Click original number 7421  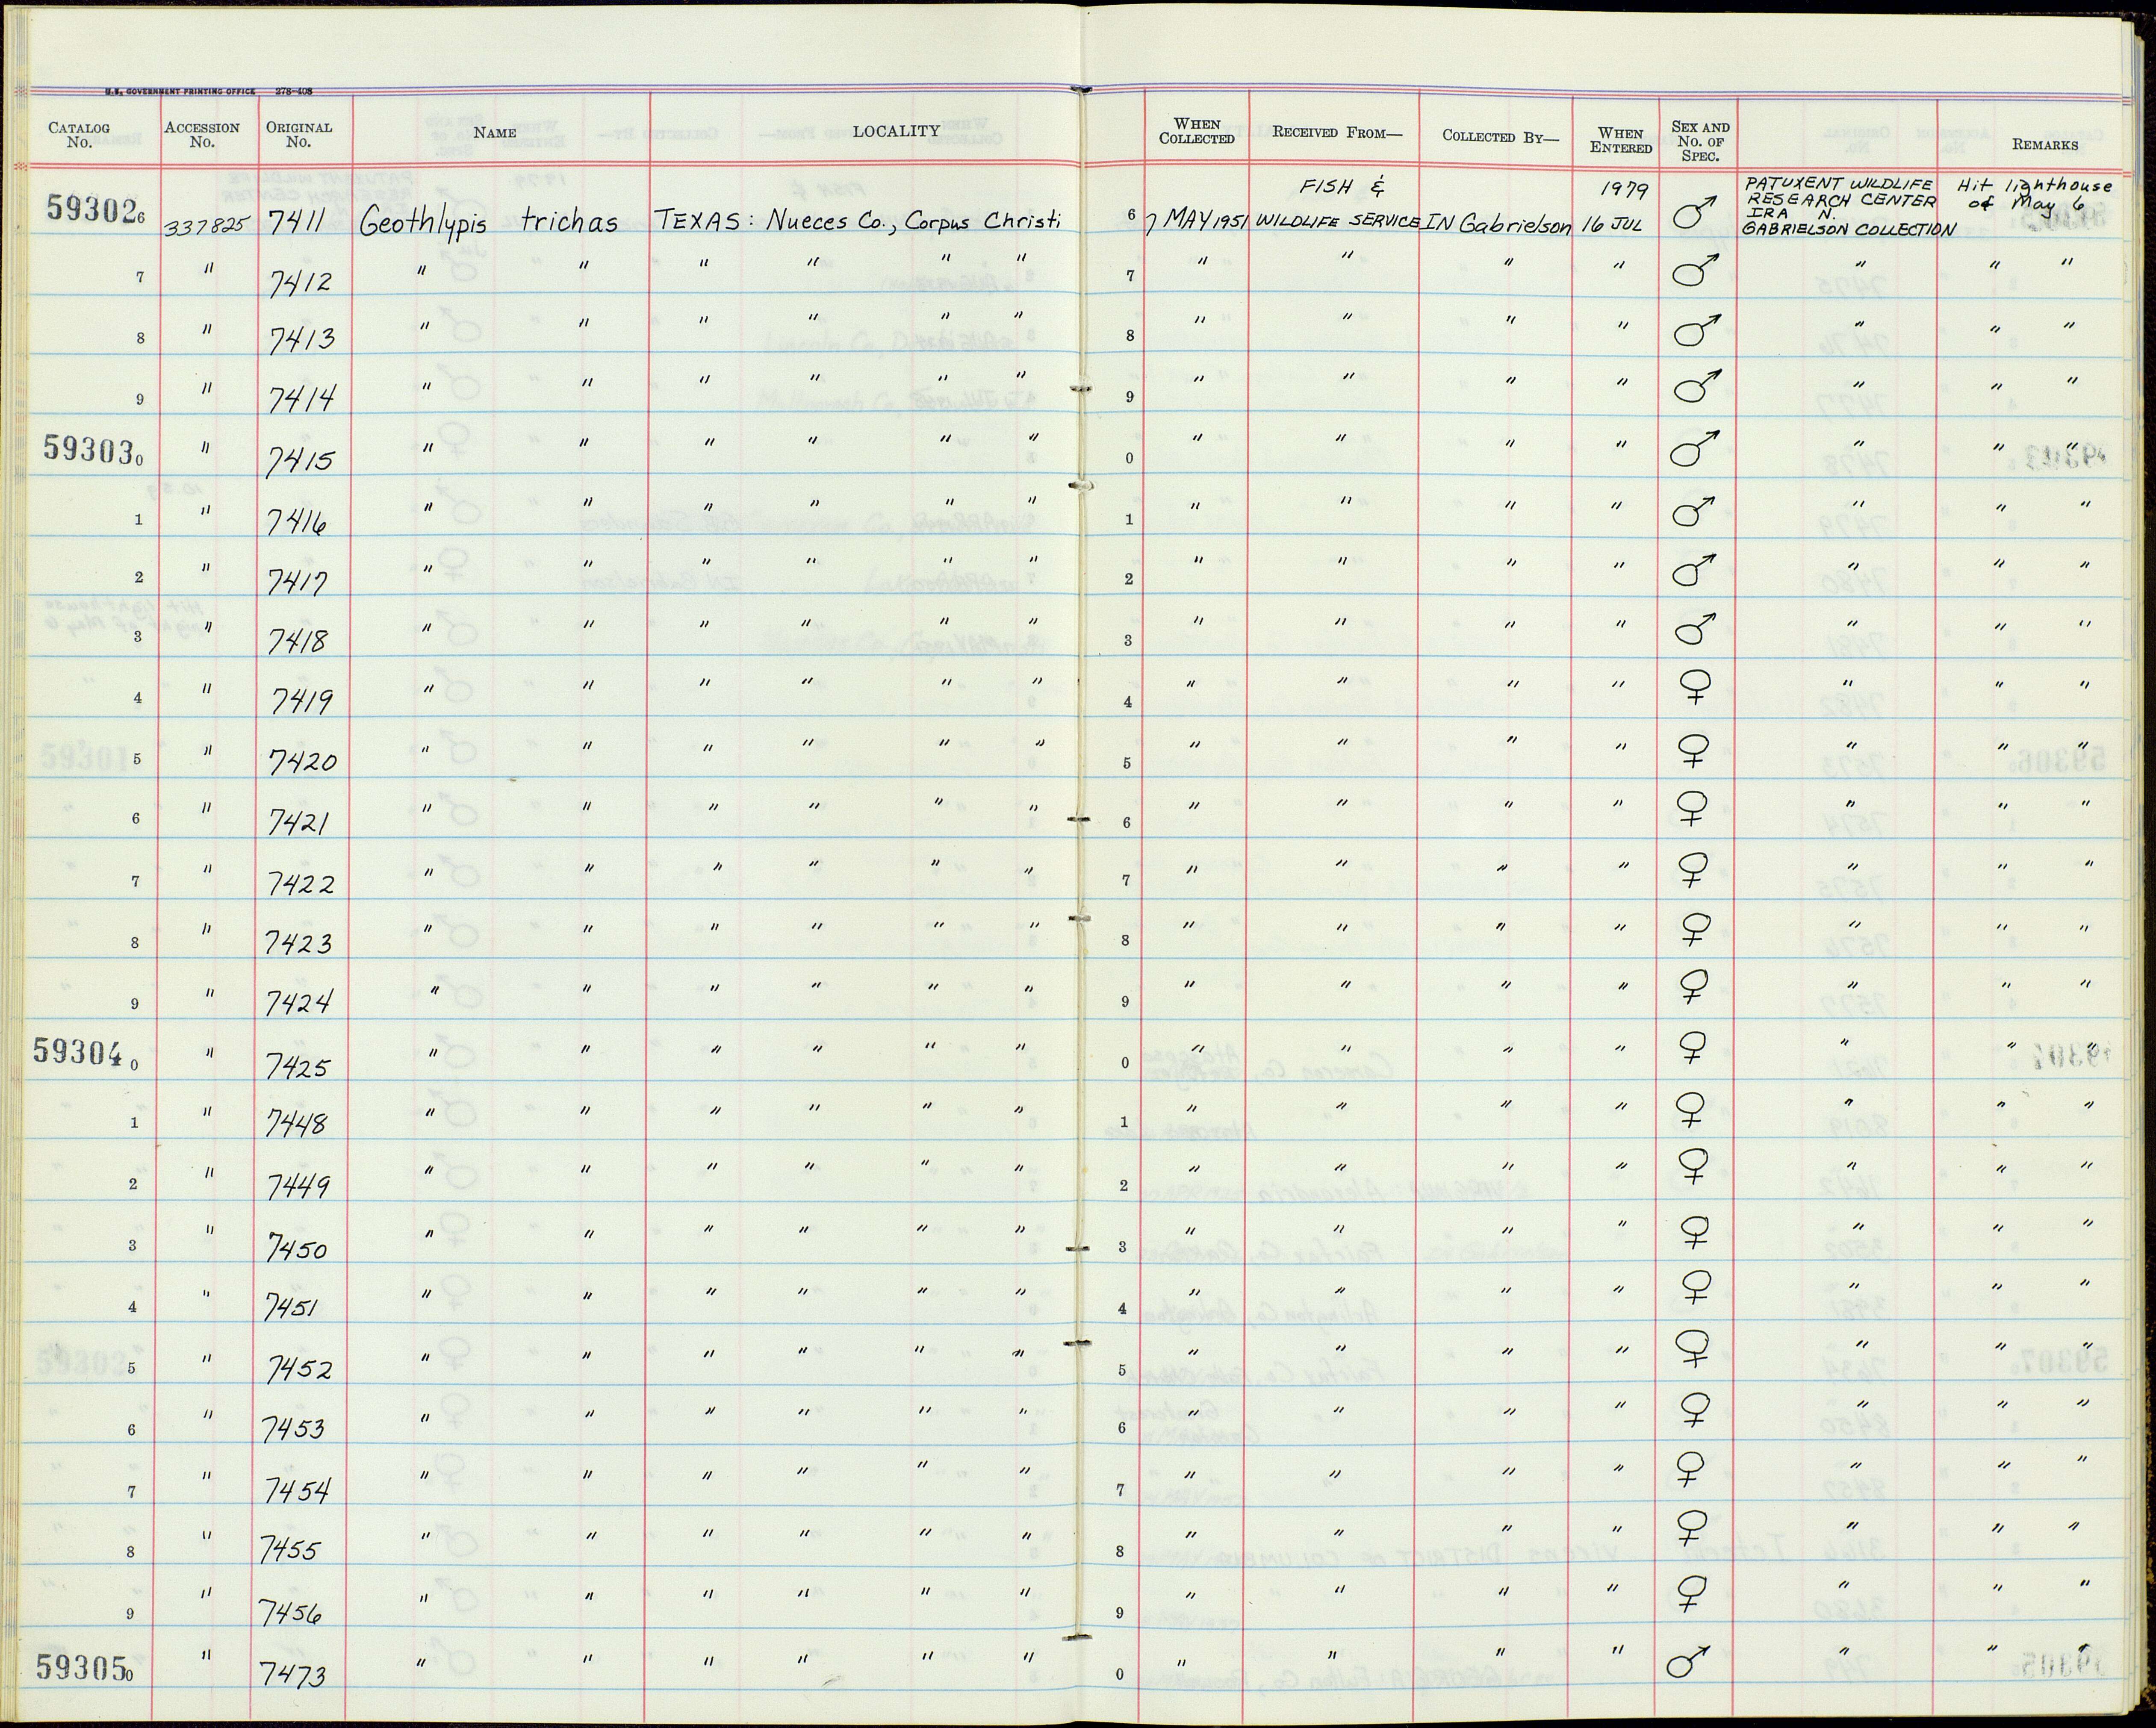pos(299,822)
